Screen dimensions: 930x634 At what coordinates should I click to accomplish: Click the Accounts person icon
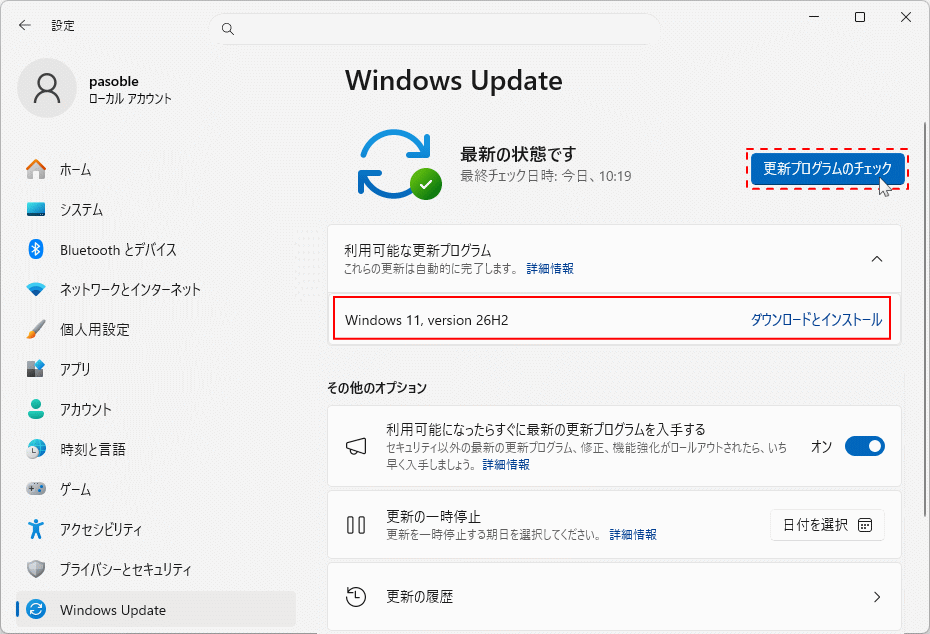pyautogui.click(x=36, y=409)
